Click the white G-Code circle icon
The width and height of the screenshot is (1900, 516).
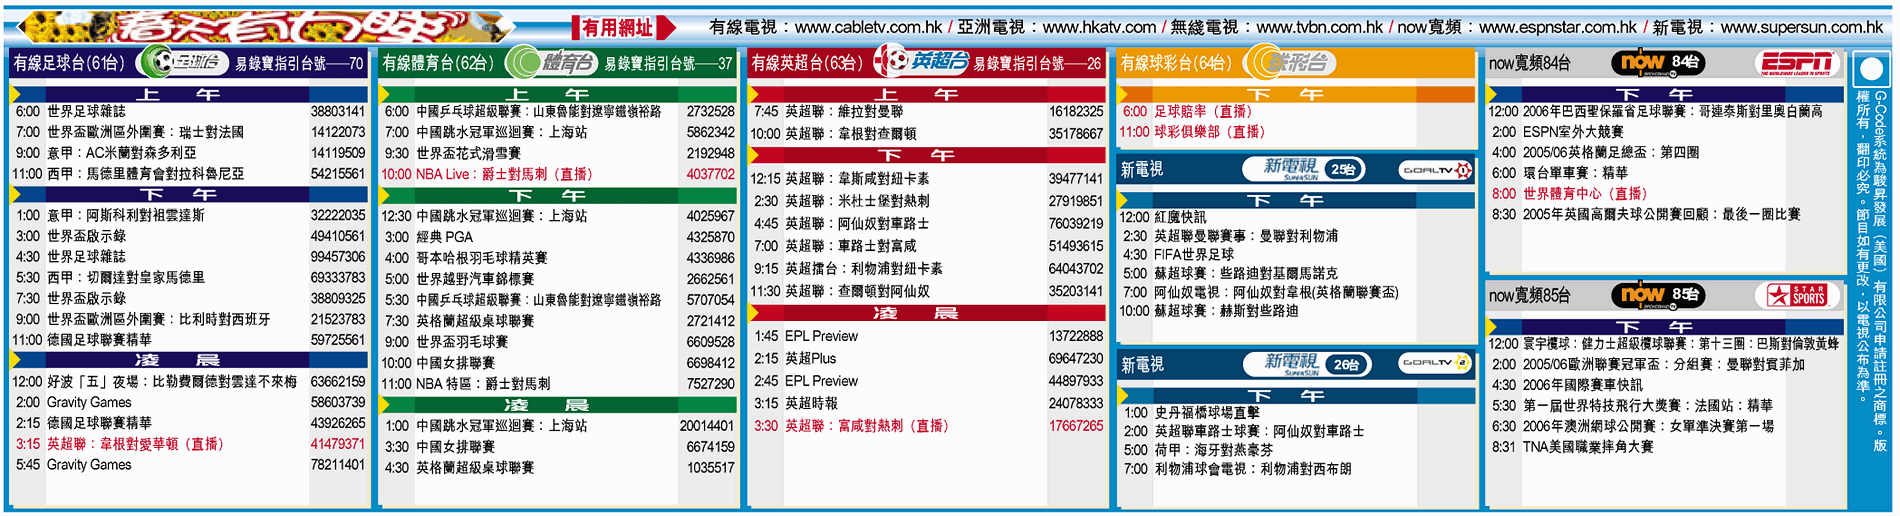point(1870,71)
